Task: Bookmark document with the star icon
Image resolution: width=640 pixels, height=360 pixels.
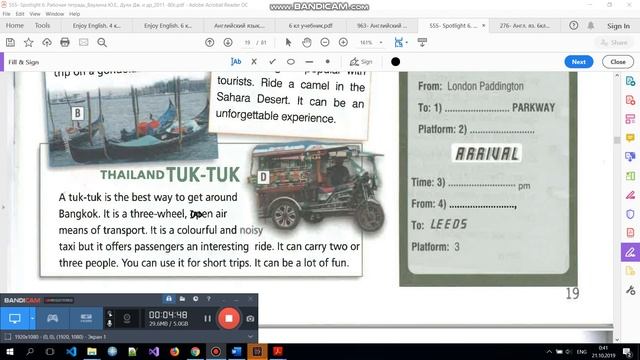Action: [x=29, y=42]
